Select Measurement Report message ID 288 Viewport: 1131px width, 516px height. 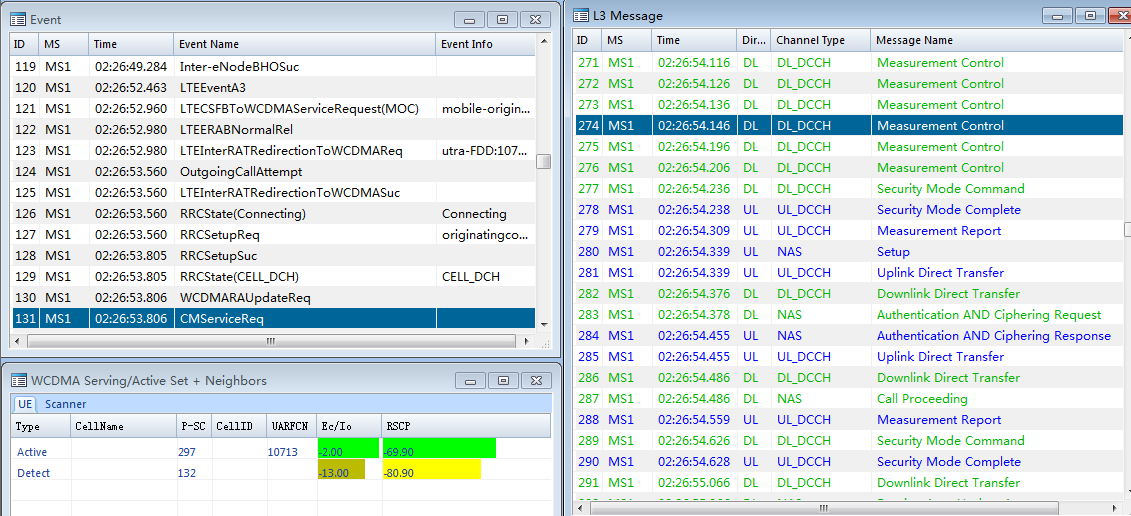(x=848, y=419)
